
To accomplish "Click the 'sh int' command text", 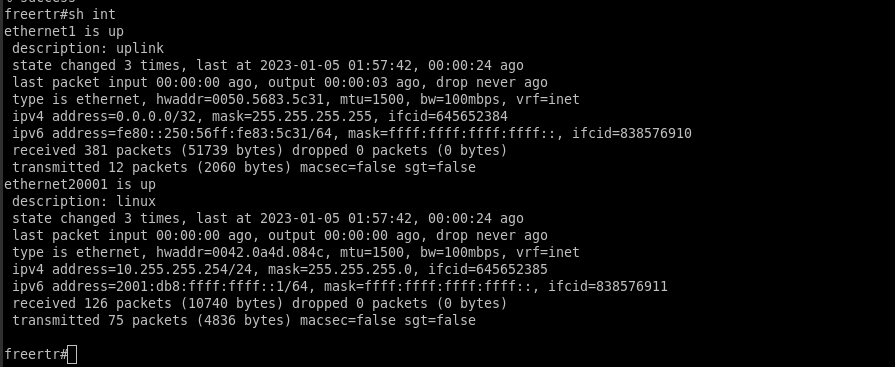I will pos(92,14).
